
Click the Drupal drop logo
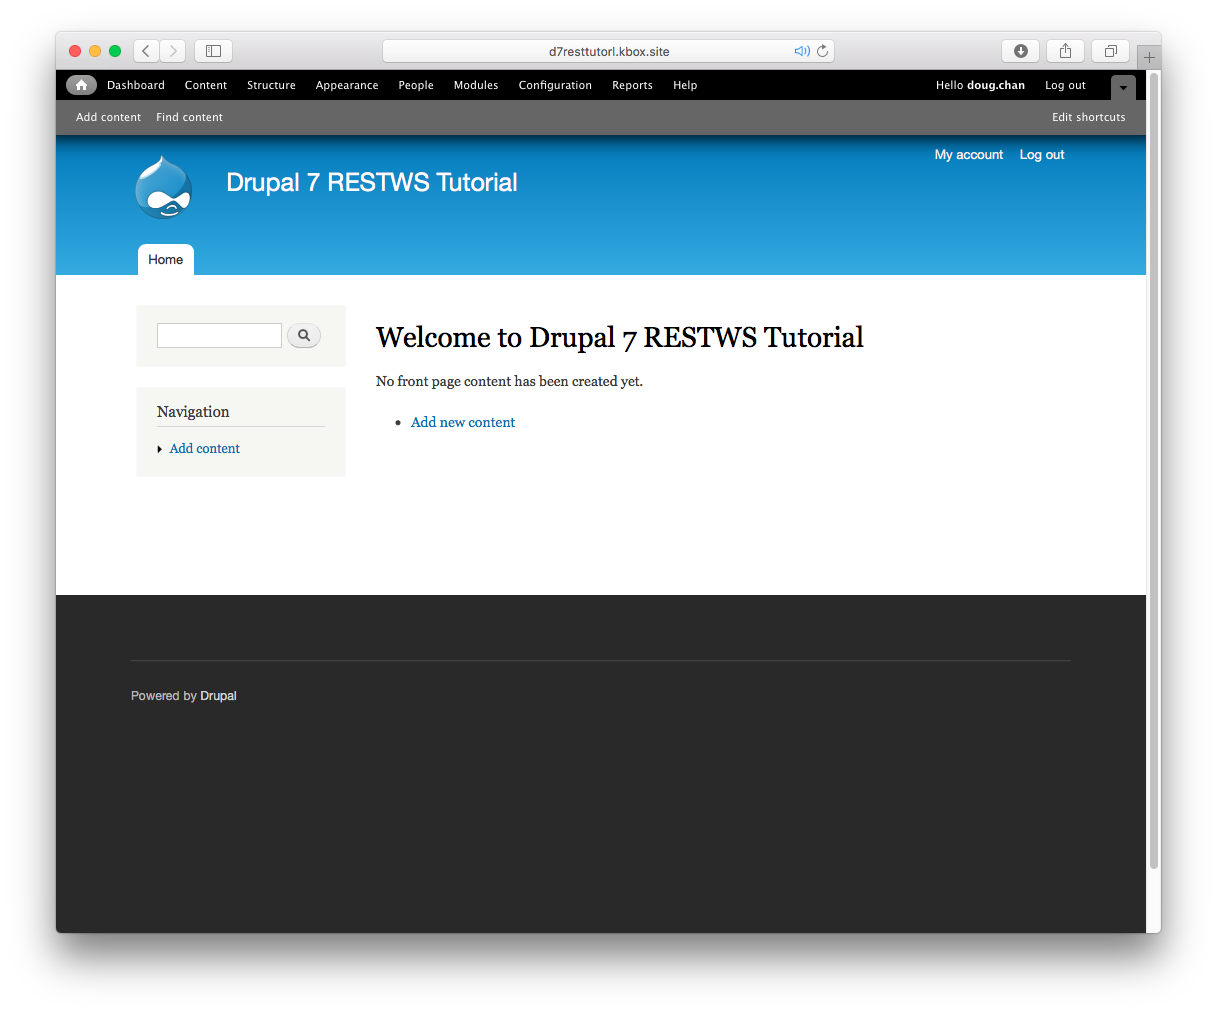163,187
